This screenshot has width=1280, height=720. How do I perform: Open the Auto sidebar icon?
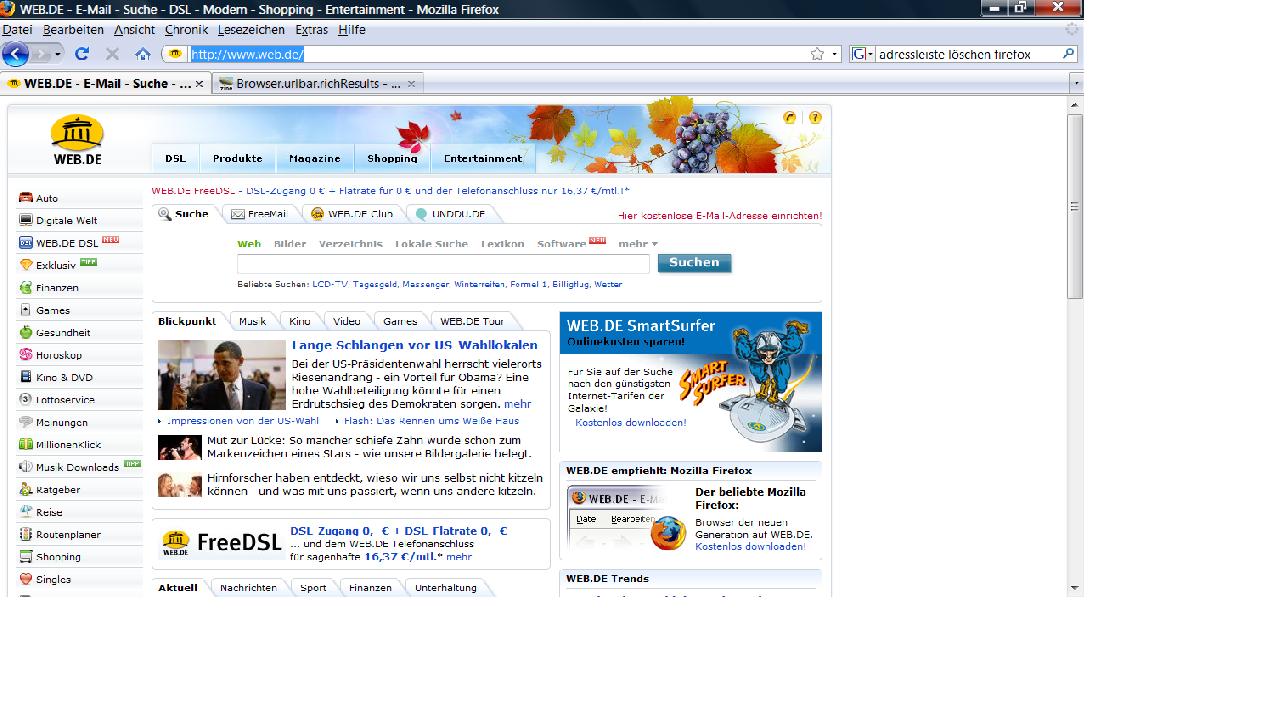pyautogui.click(x=26, y=198)
